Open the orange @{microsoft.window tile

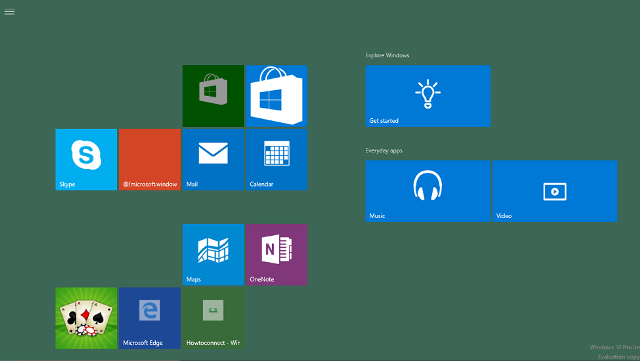coord(150,159)
